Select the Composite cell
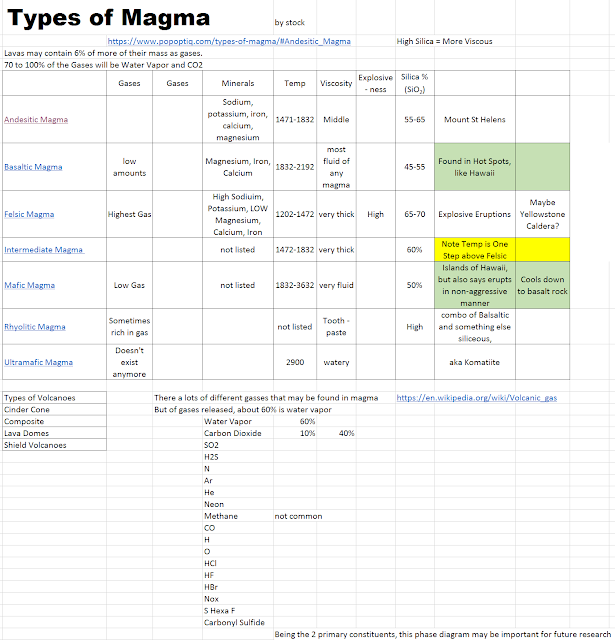The width and height of the screenshot is (615, 640). (x=54, y=422)
